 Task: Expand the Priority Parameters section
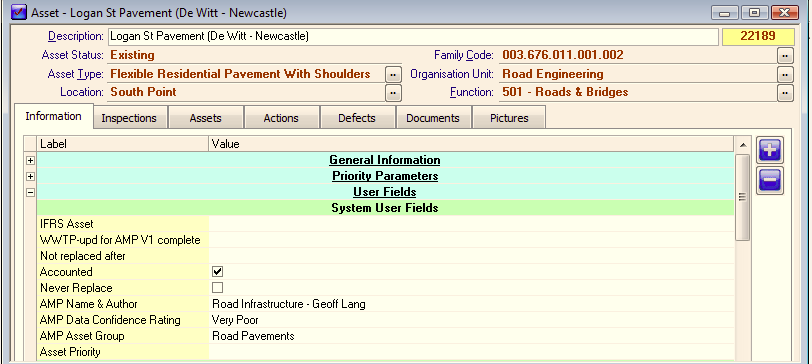tap(30, 177)
